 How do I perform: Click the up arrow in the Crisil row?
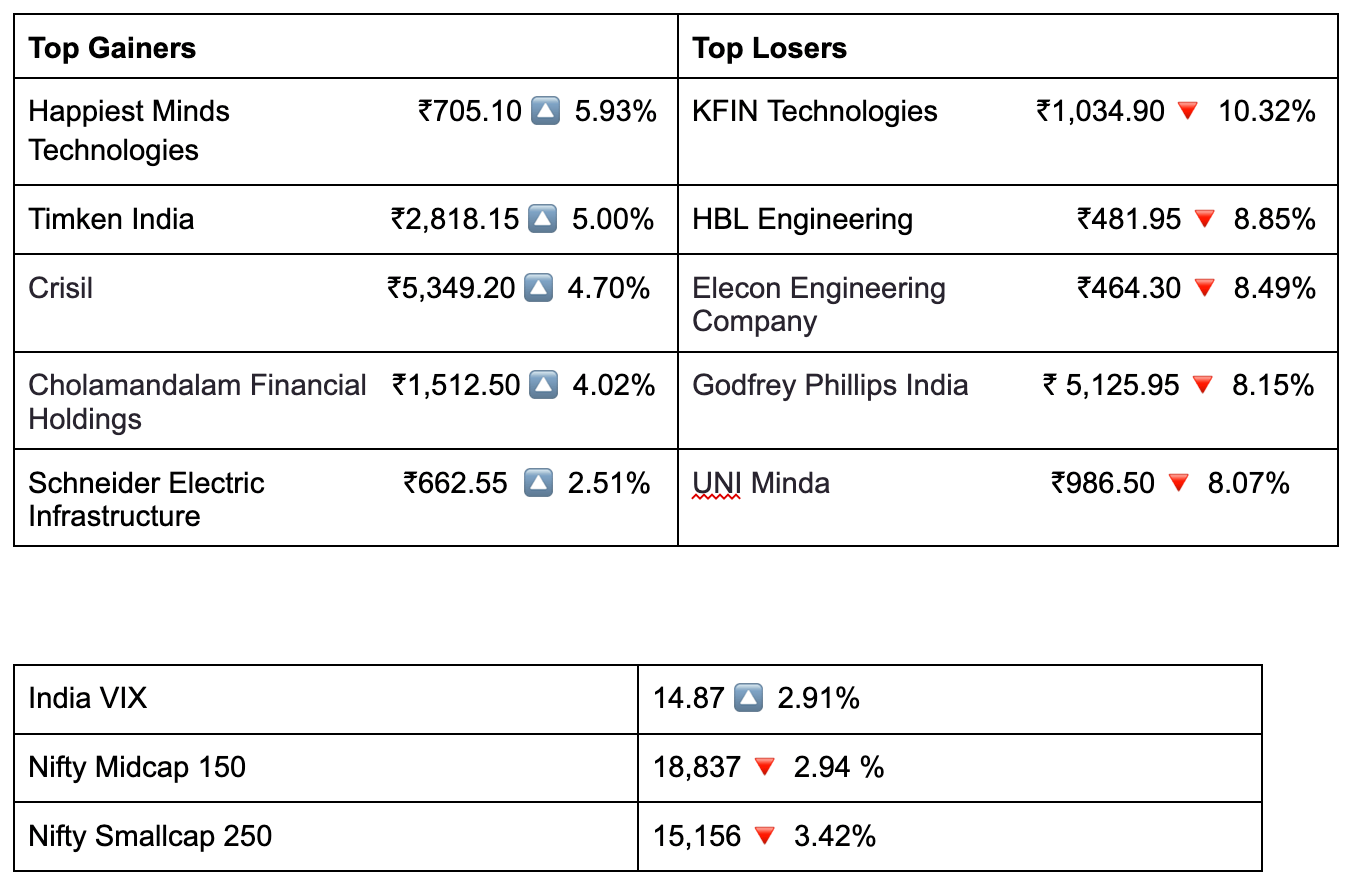[538, 289]
